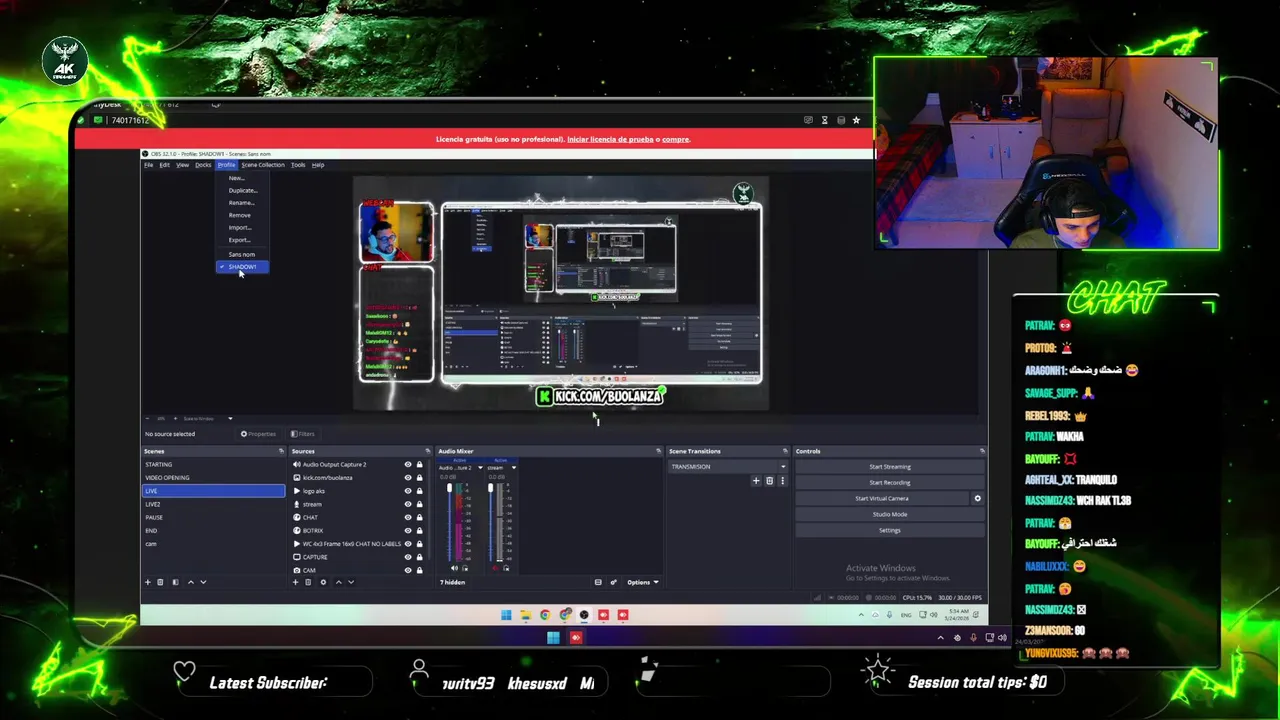1280x720 pixels.
Task: Select the PAUSE scene
Action: tap(213, 518)
